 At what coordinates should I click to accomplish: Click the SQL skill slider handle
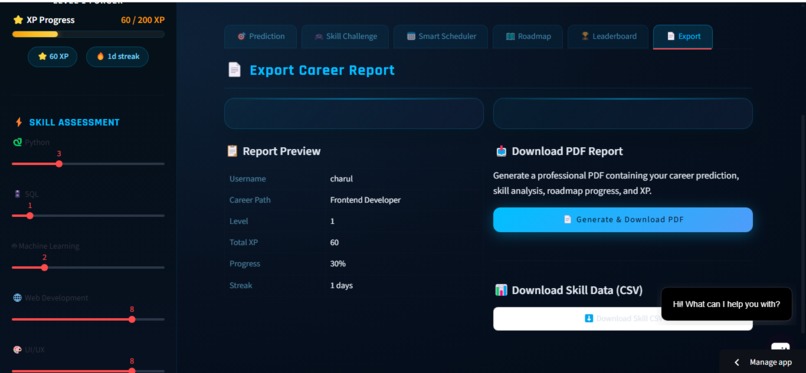coord(30,216)
